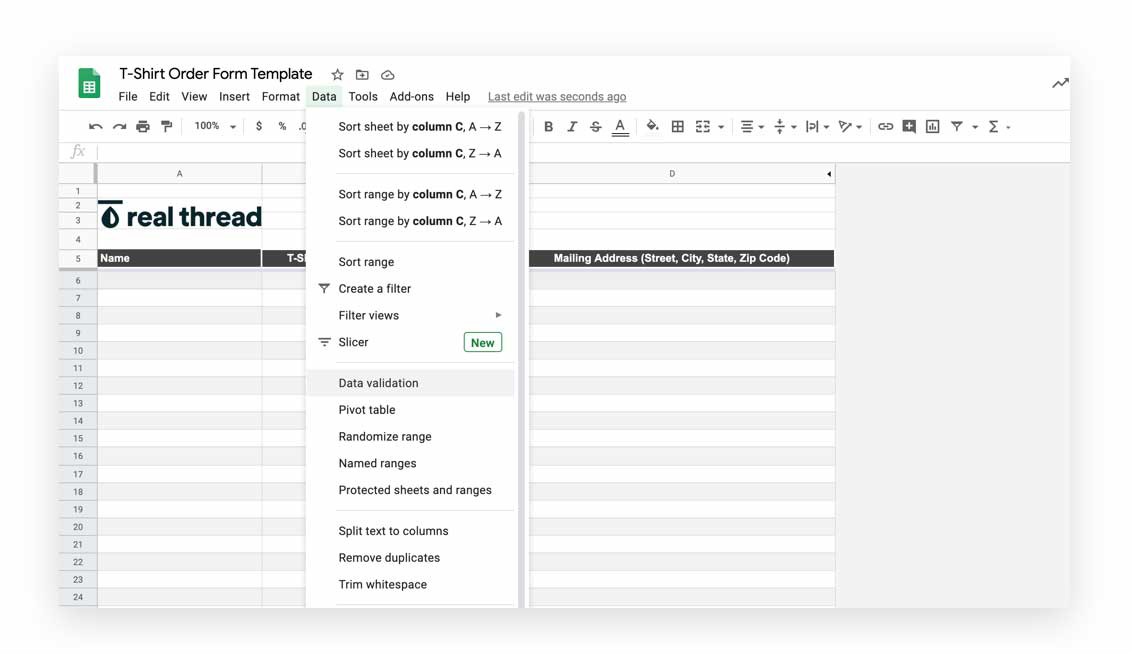The height and width of the screenshot is (654, 1132).
Task: Star the T-Shirt Order Form Template spreadsheet
Action: (x=337, y=74)
